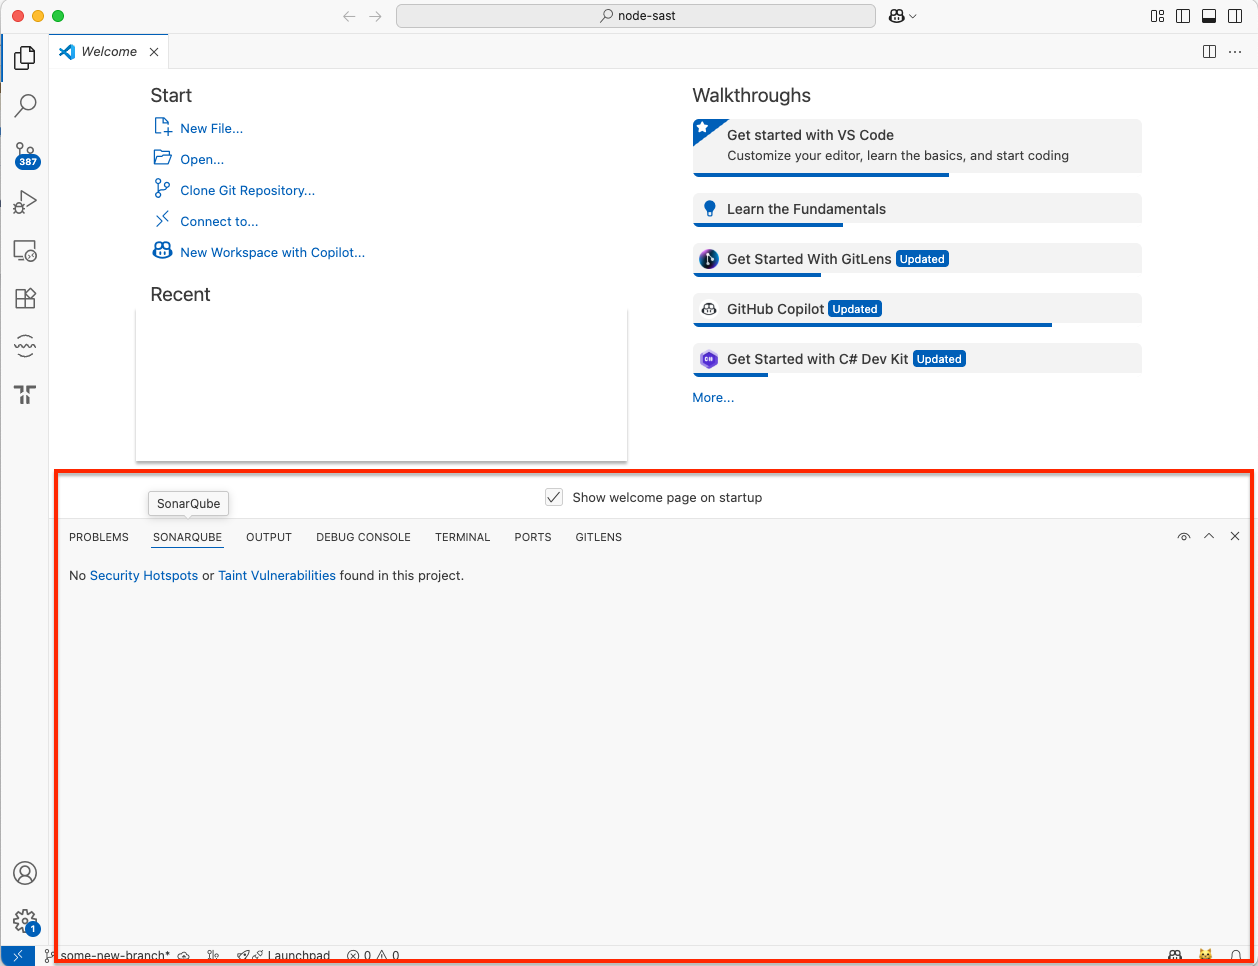The width and height of the screenshot is (1258, 966).
Task: Open the Security Hotspots link
Action: pos(144,575)
